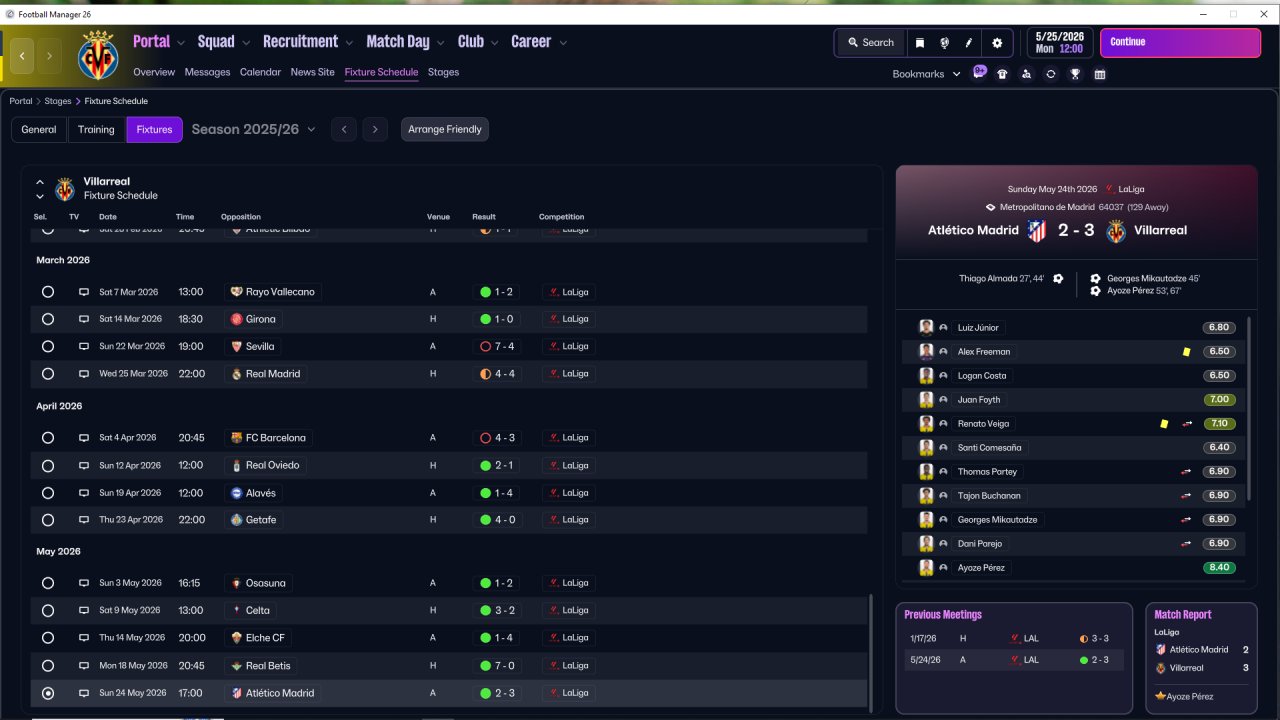The image size is (1280, 720).
Task: Go to previous season arrow button
Action: 344,129
